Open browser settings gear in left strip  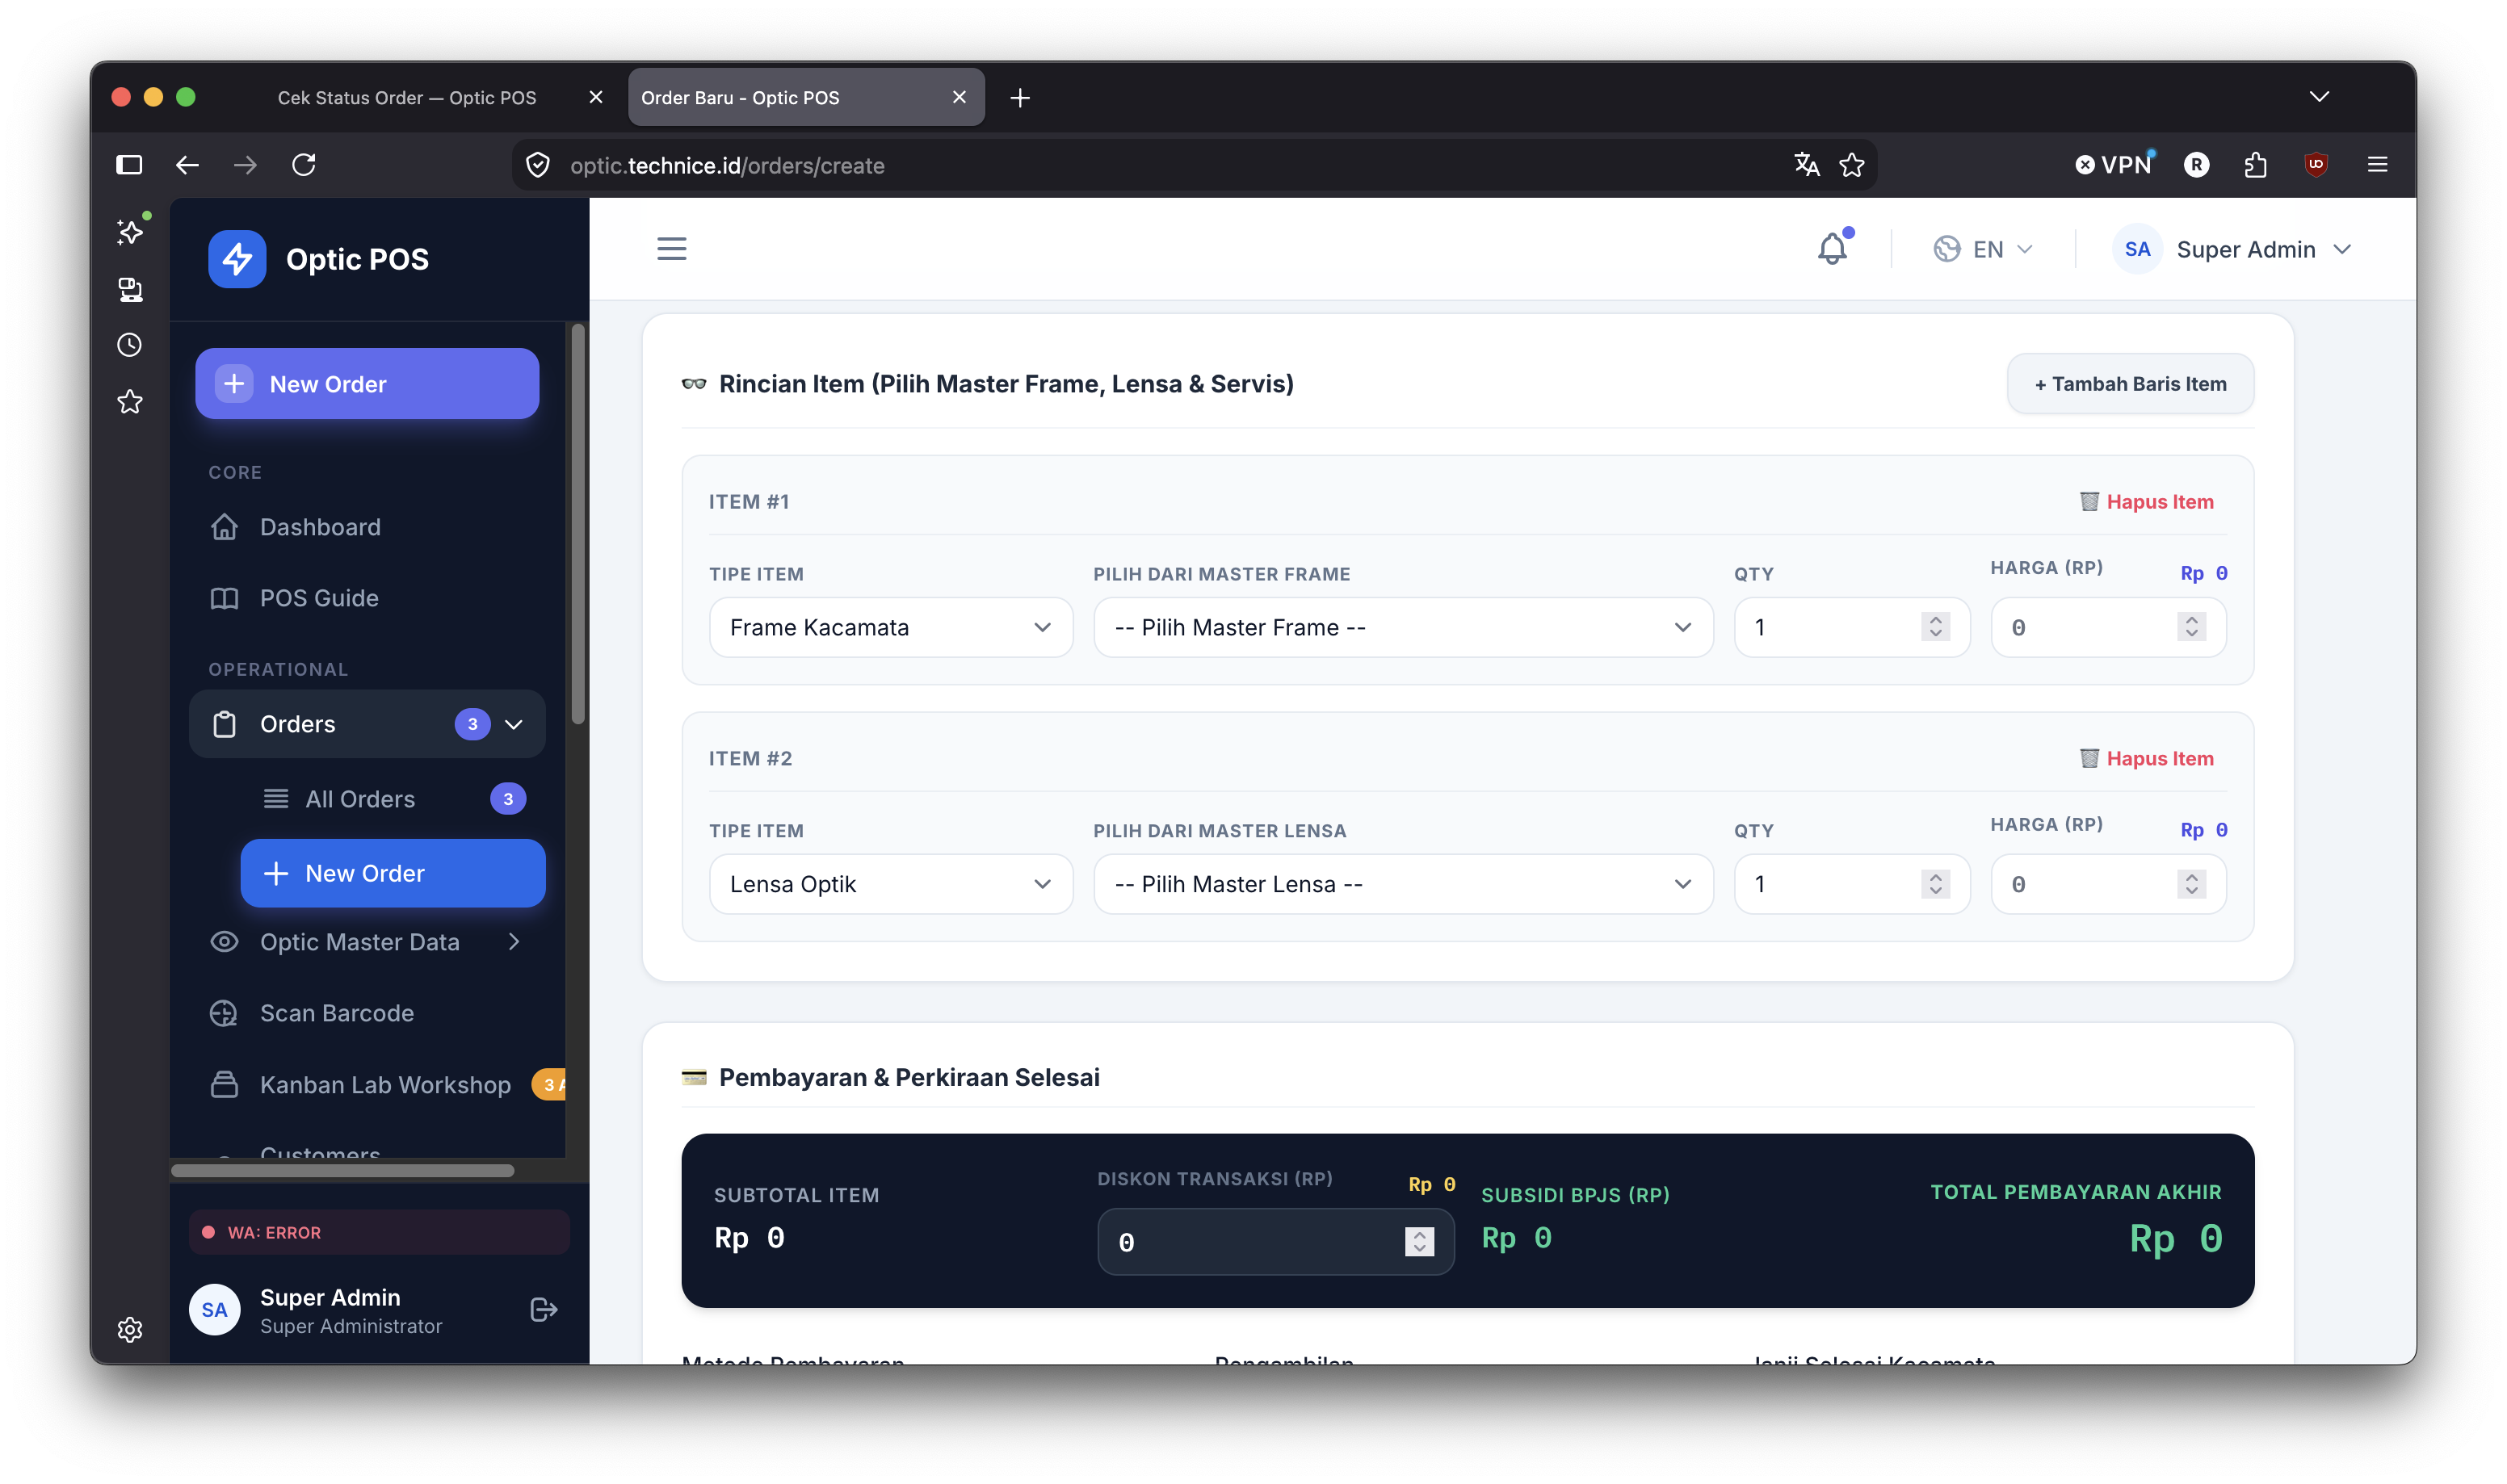click(130, 1328)
